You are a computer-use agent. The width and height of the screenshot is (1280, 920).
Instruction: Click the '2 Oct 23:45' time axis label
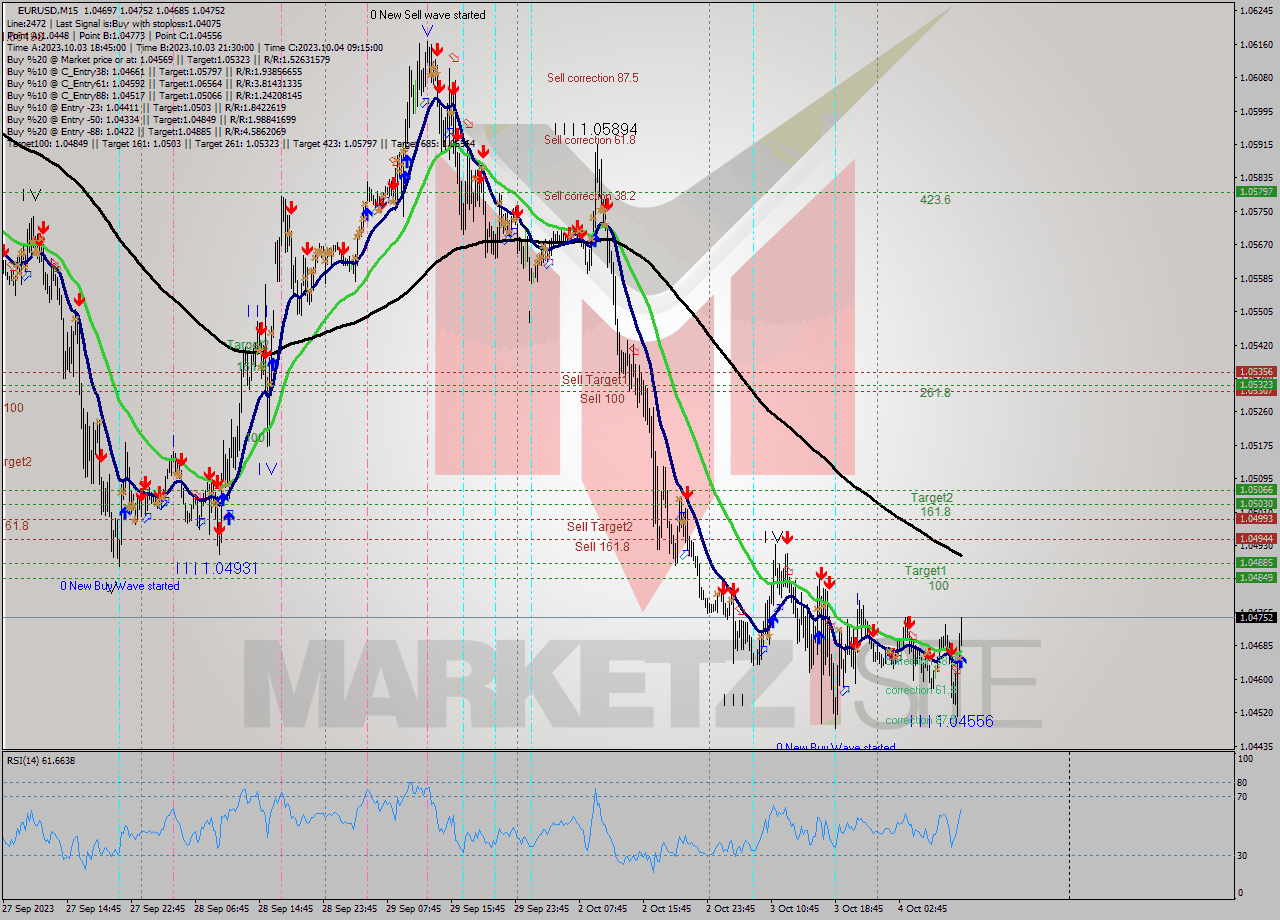pyautogui.click(x=731, y=909)
